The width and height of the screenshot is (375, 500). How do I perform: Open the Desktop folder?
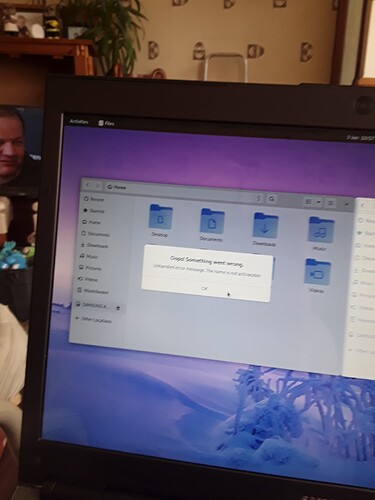[x=161, y=218]
